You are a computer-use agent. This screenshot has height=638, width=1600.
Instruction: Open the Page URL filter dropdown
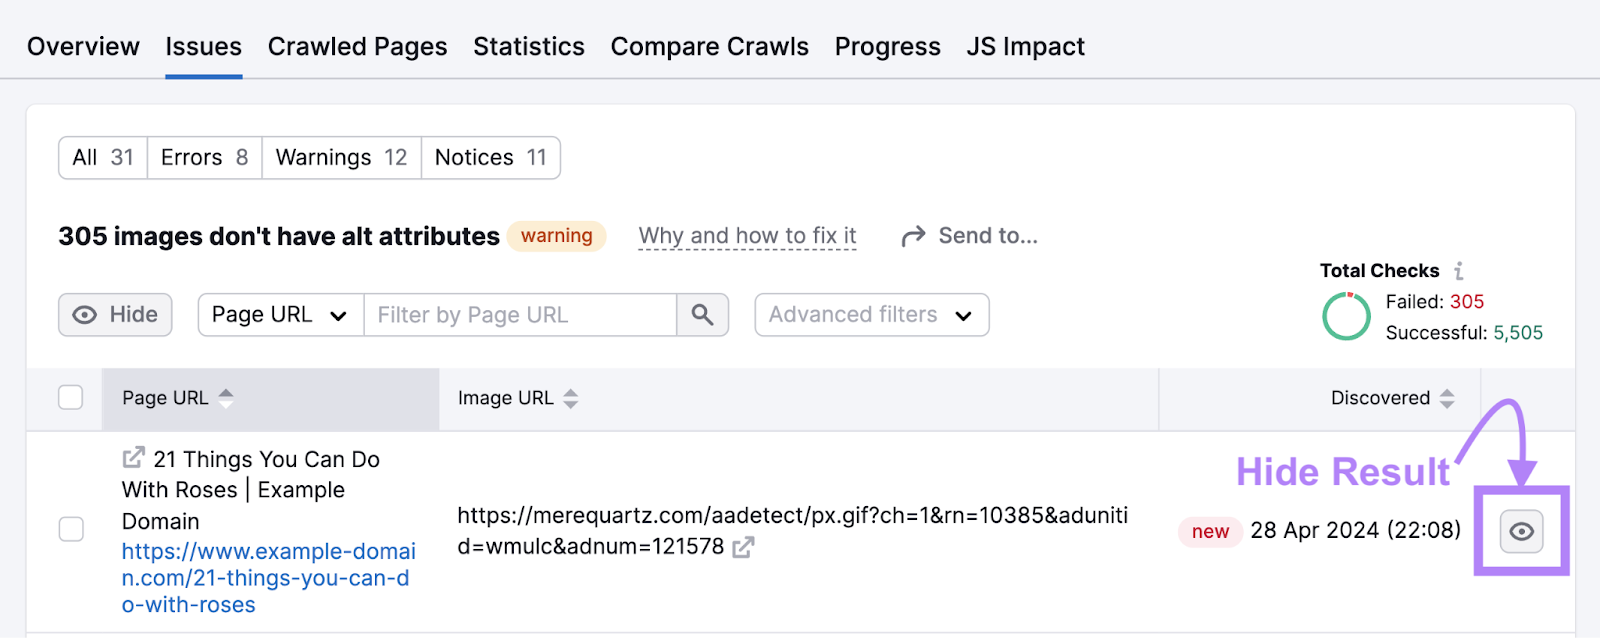(279, 314)
